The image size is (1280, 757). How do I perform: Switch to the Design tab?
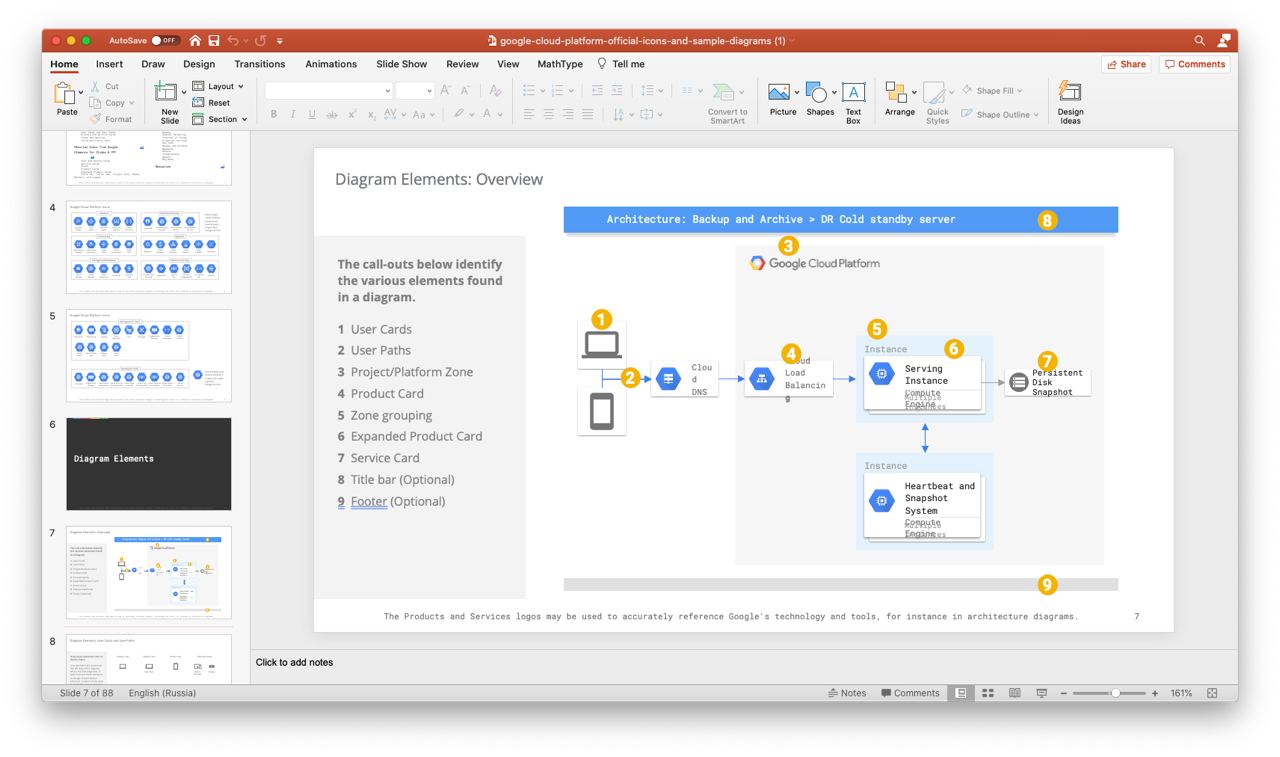[199, 64]
